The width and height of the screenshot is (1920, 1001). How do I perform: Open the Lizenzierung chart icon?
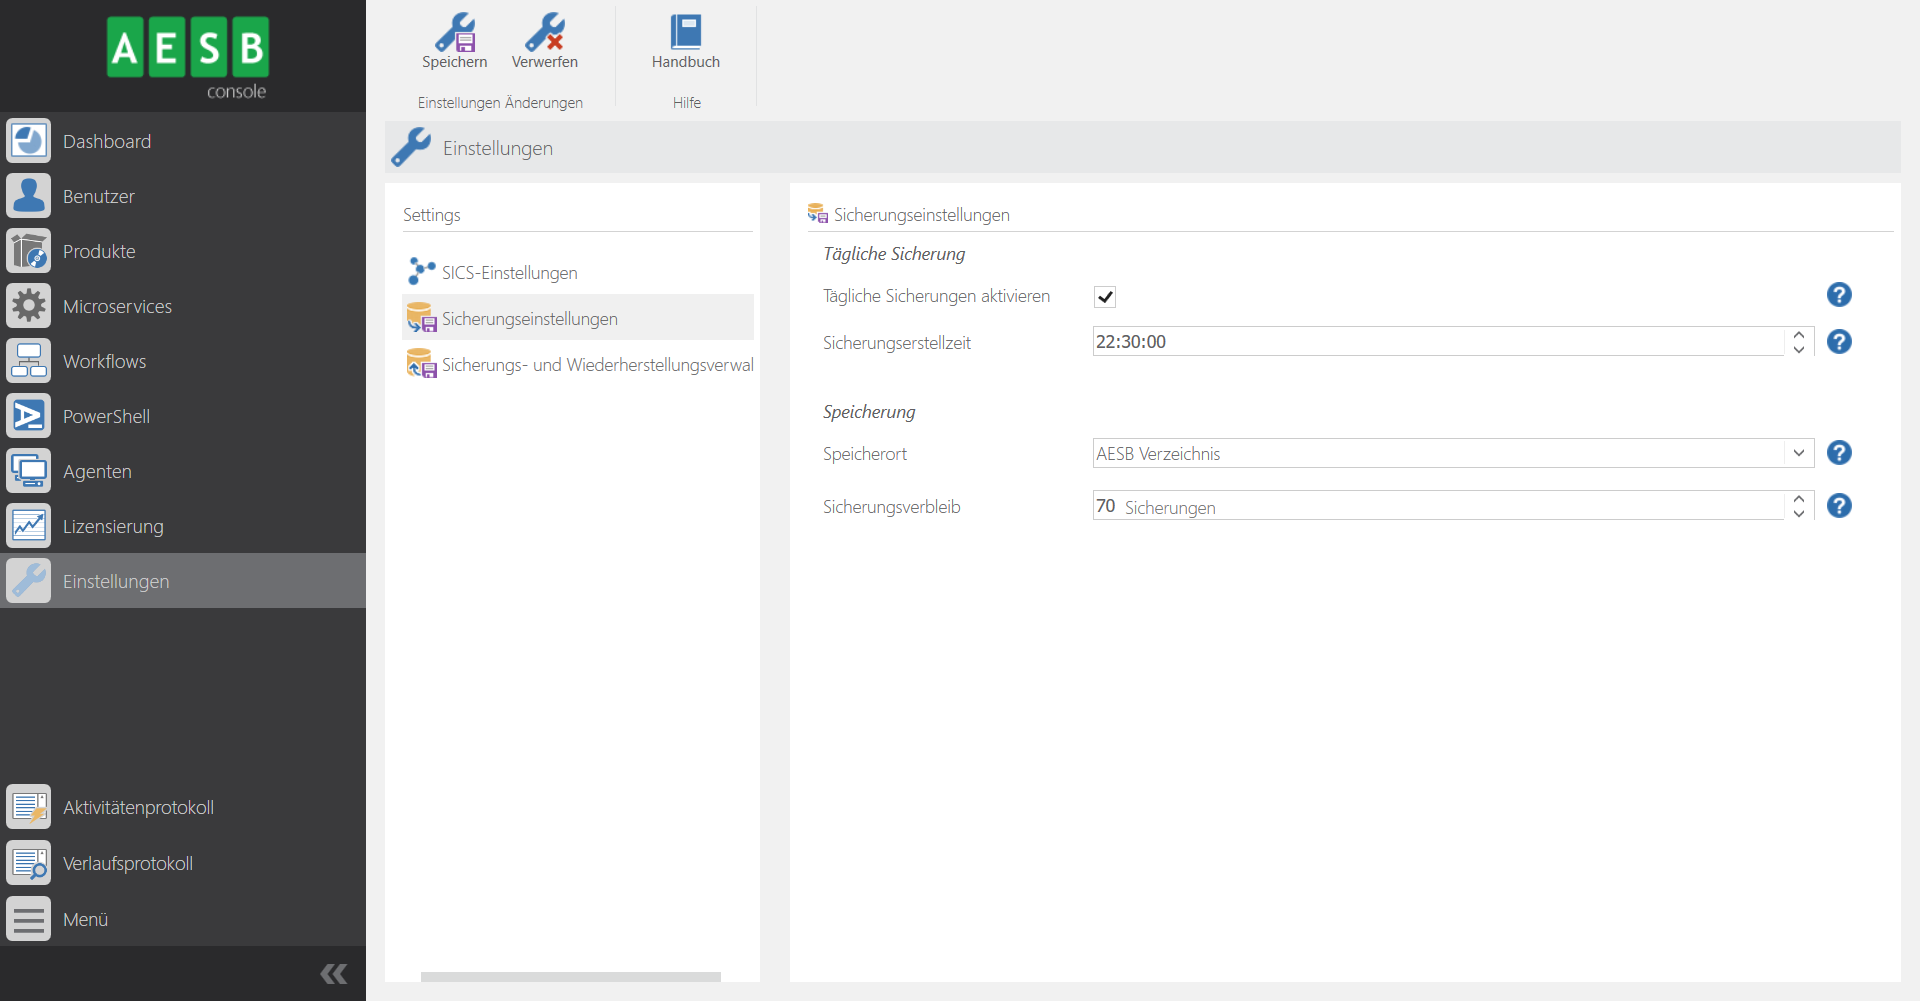[29, 526]
